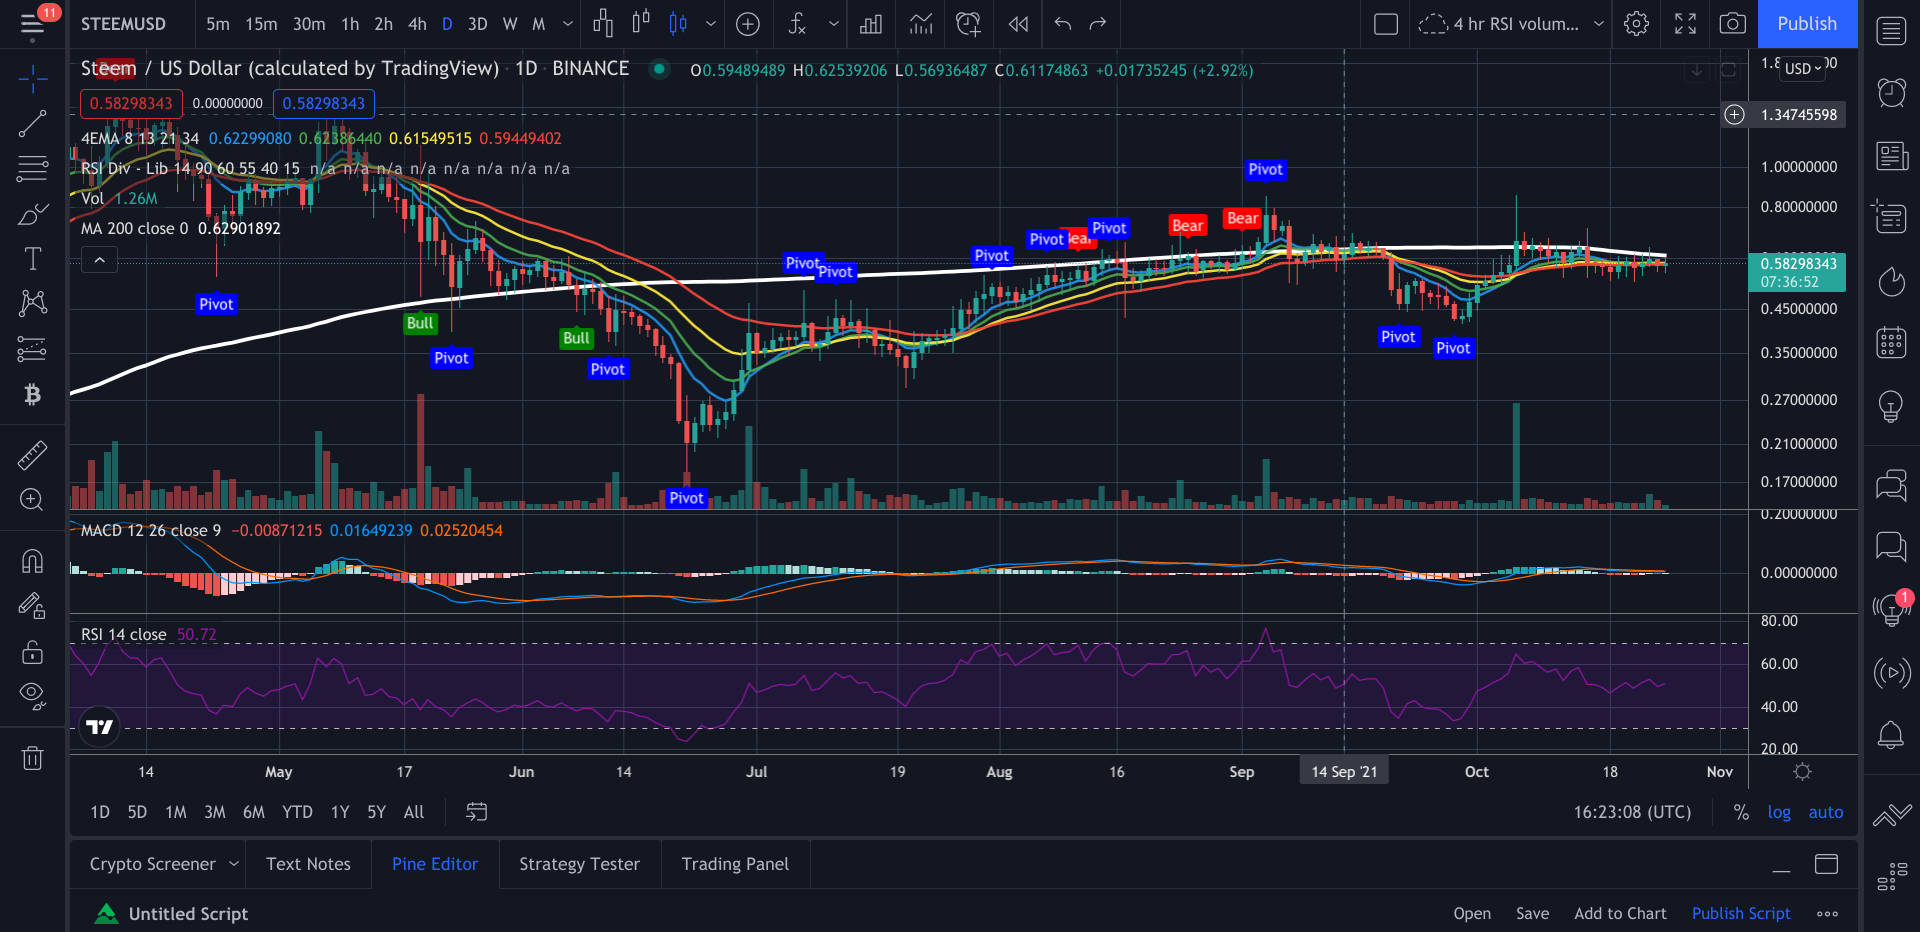Save the Untitled Script
This screenshot has width=1920, height=932.
(x=1532, y=914)
